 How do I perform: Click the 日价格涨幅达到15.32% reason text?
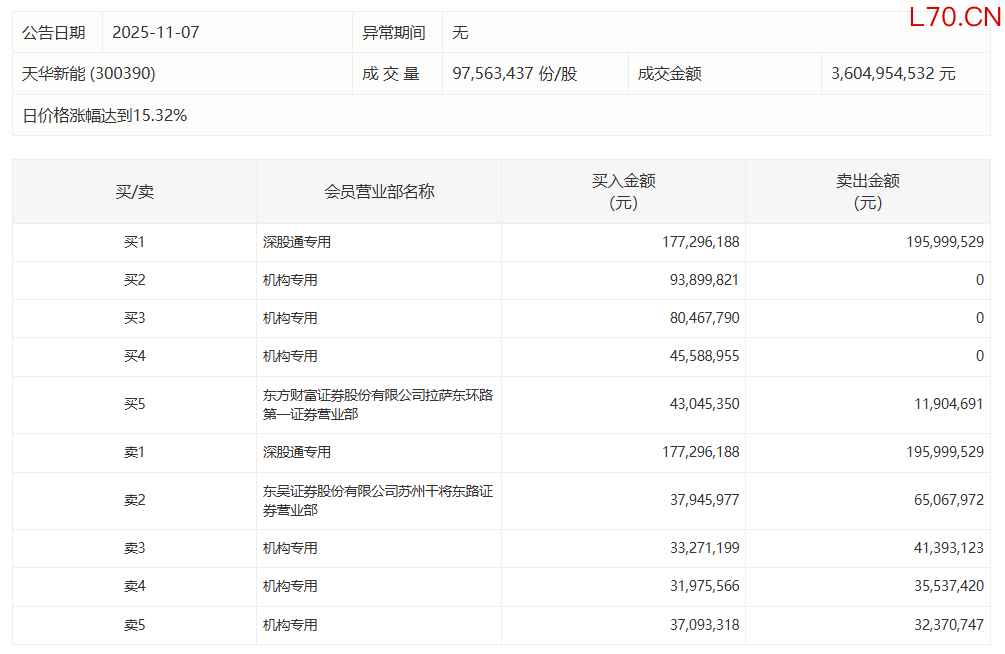(105, 115)
